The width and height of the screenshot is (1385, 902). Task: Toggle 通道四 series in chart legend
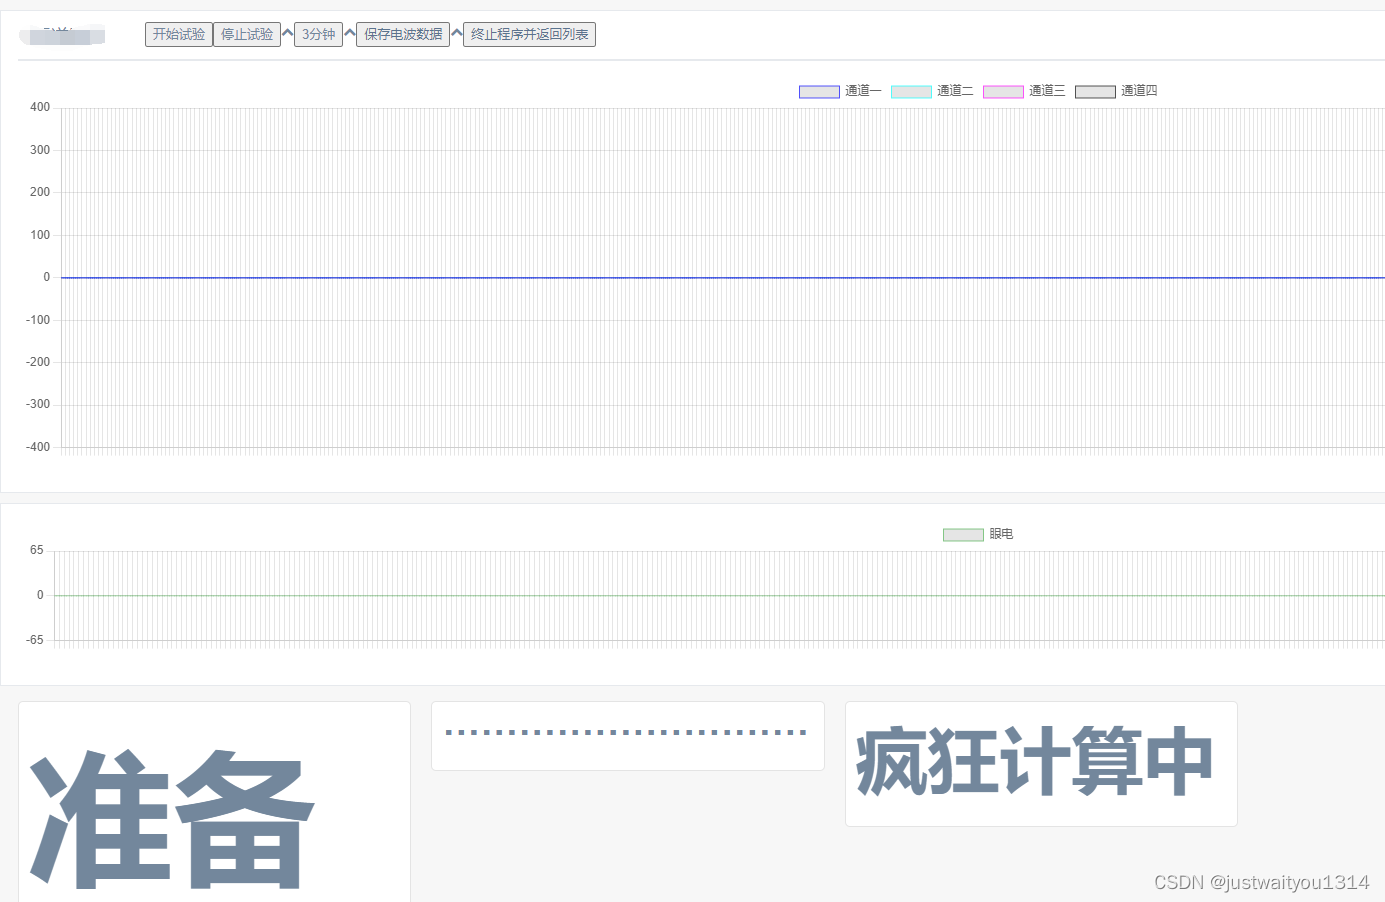1116,91
